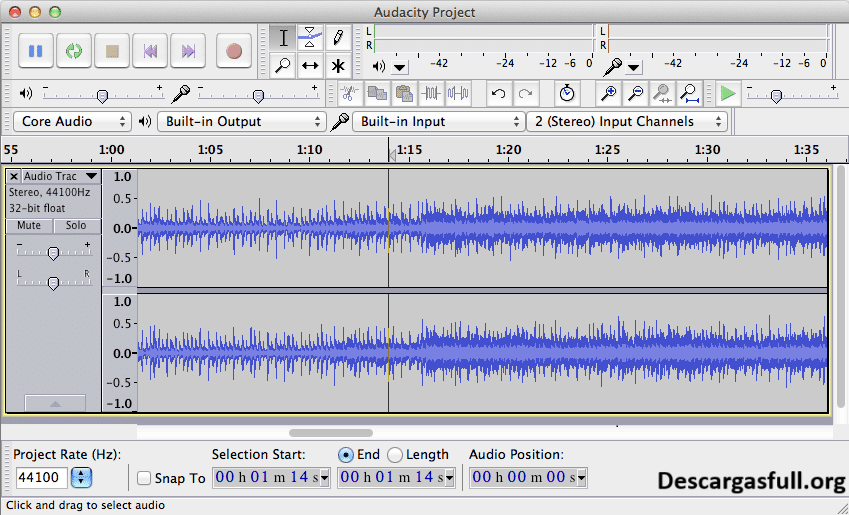Click the Zoom In magnifier icon
The width and height of the screenshot is (849, 515).
point(607,94)
